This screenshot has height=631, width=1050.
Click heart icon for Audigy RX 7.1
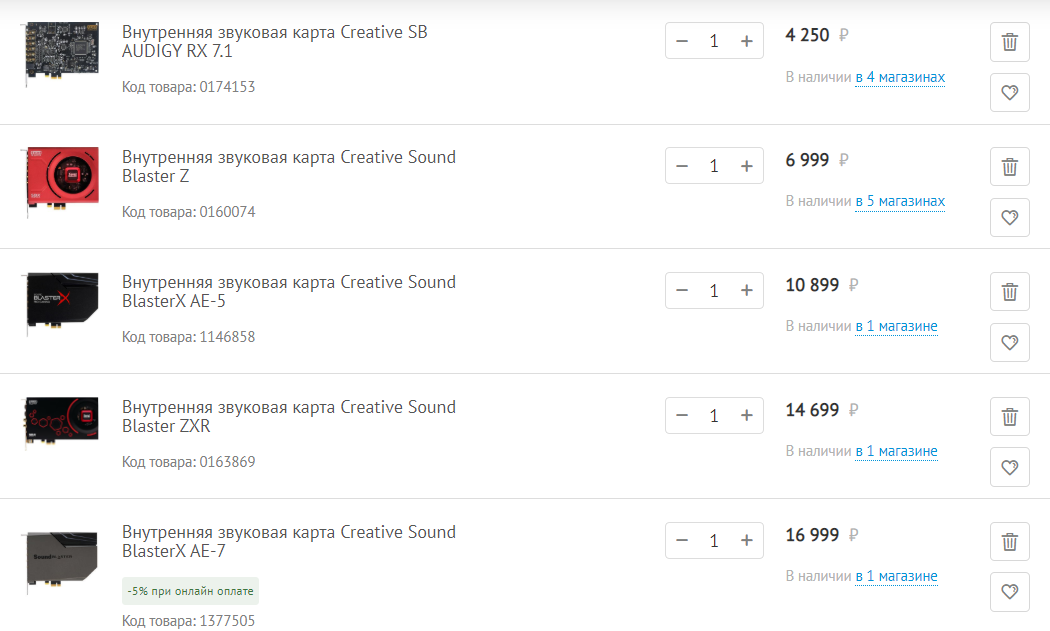tap(1009, 93)
